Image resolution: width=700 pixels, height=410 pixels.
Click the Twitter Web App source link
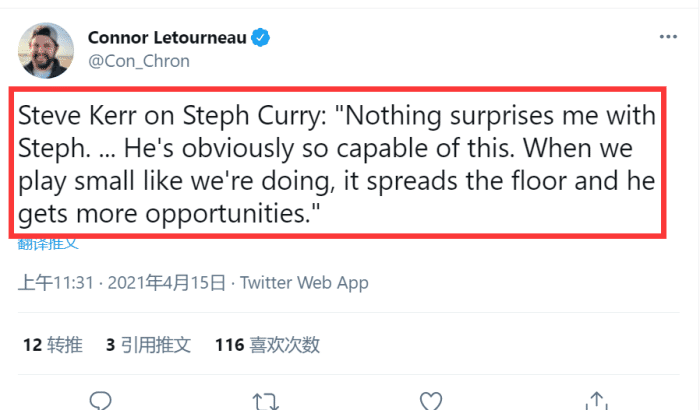pyautogui.click(x=304, y=283)
